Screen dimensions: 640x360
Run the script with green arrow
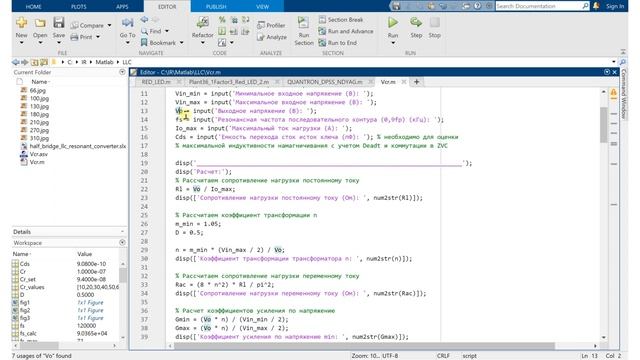(393, 22)
